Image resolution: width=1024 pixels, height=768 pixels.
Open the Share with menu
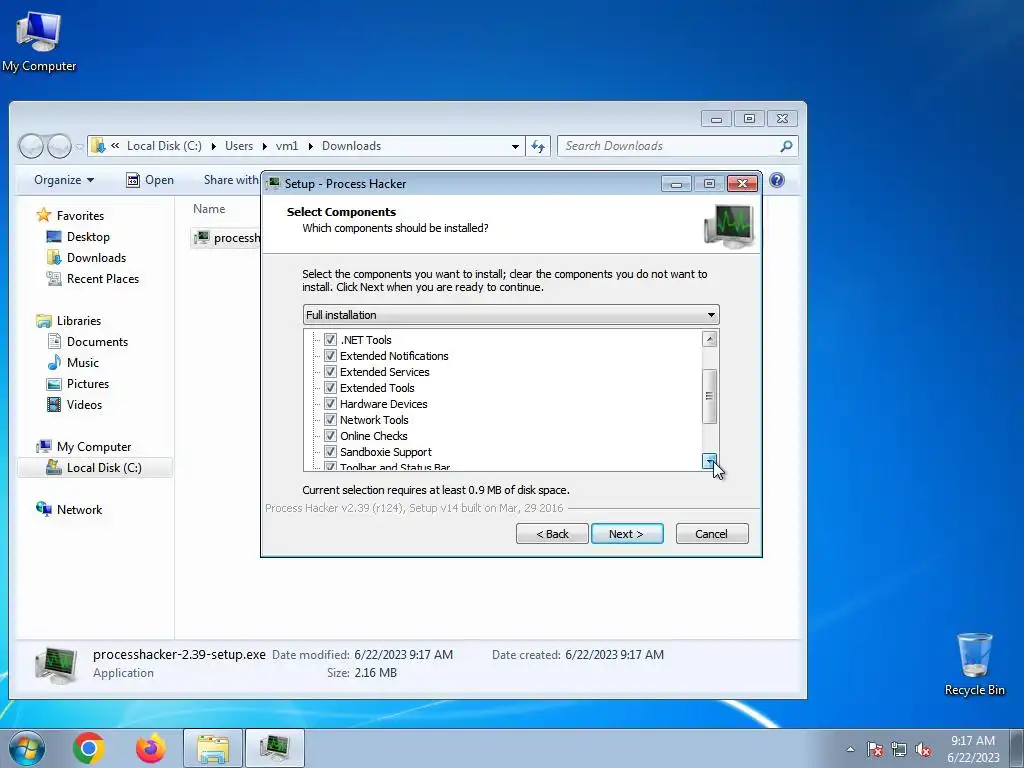tap(231, 180)
